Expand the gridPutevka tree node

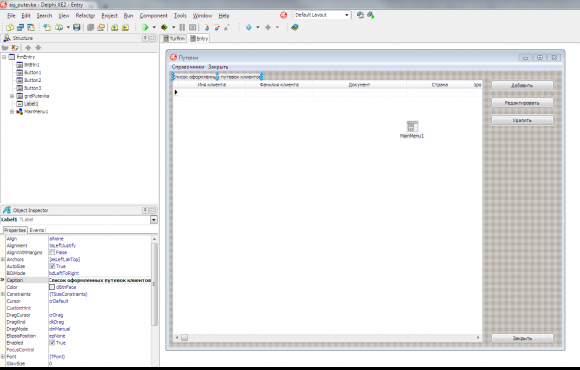click(12, 96)
